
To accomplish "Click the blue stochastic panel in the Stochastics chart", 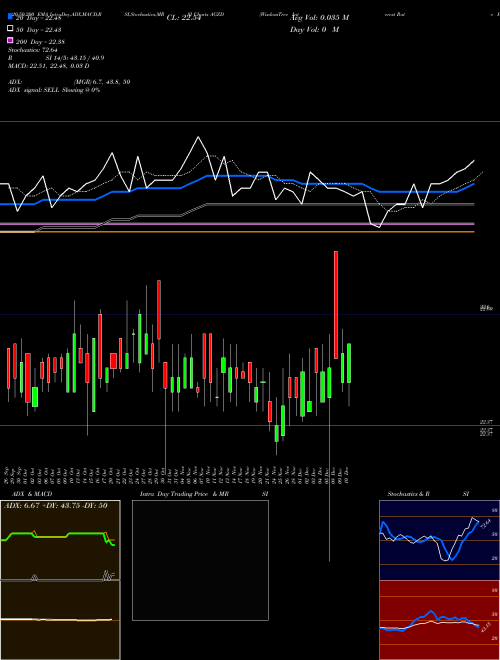I will 439,540.
